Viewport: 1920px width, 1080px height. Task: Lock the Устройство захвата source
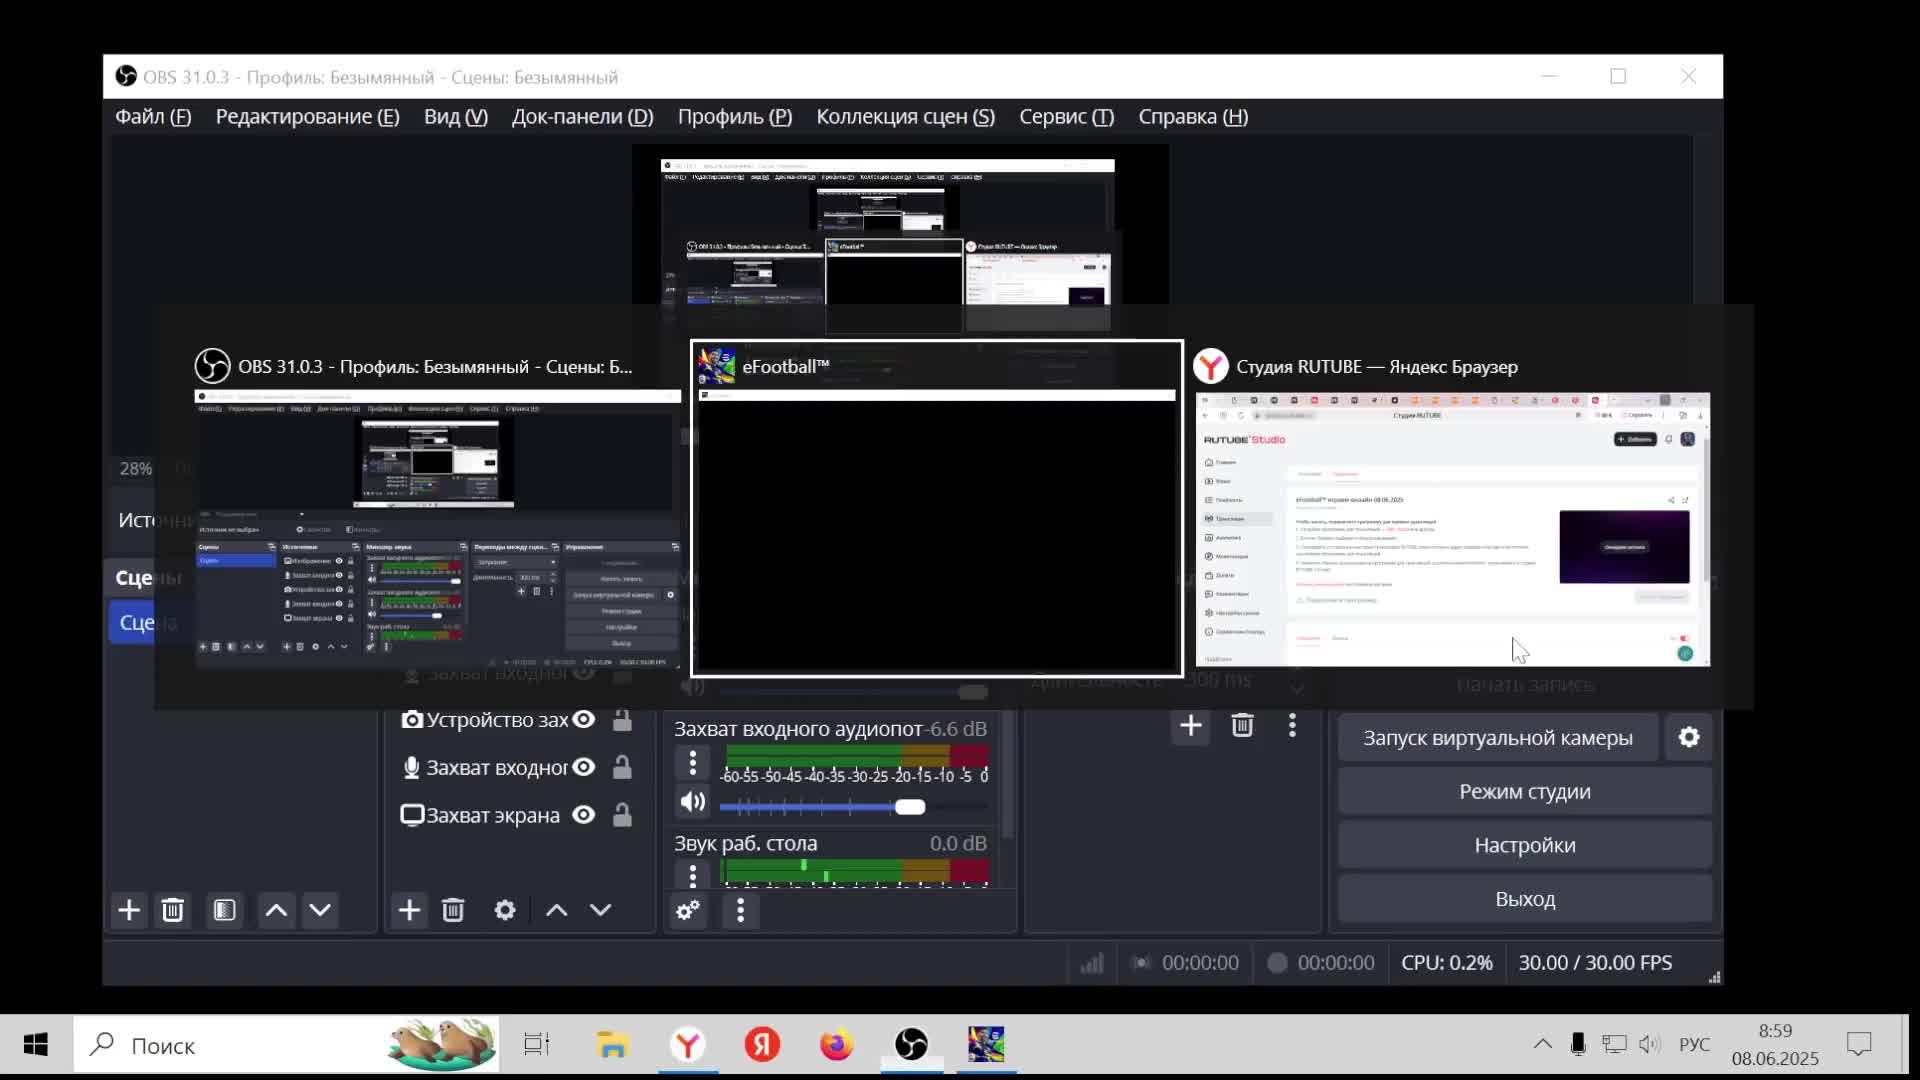(x=622, y=719)
